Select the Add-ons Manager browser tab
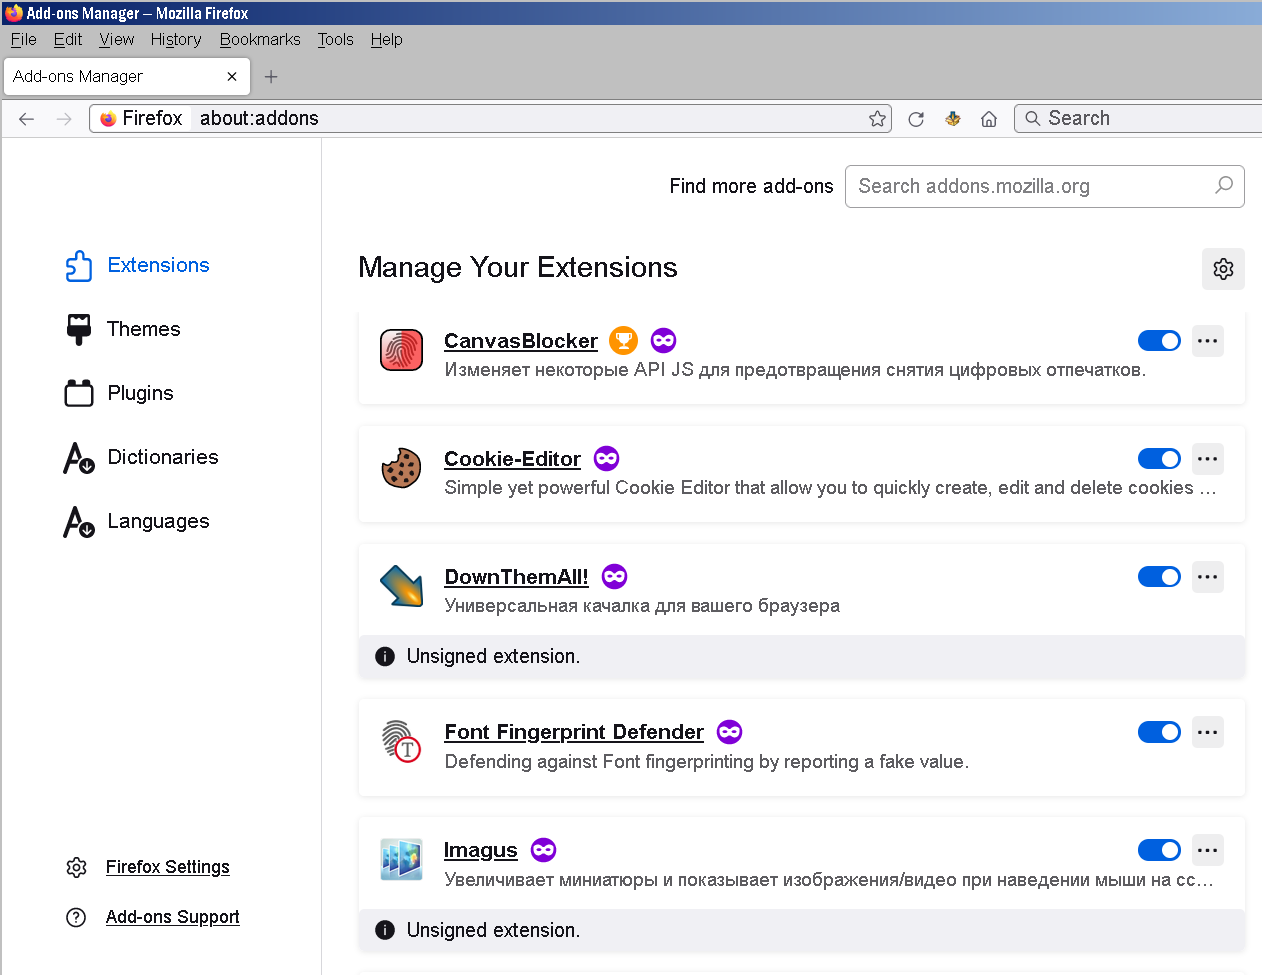This screenshot has width=1262, height=975. tap(127, 76)
